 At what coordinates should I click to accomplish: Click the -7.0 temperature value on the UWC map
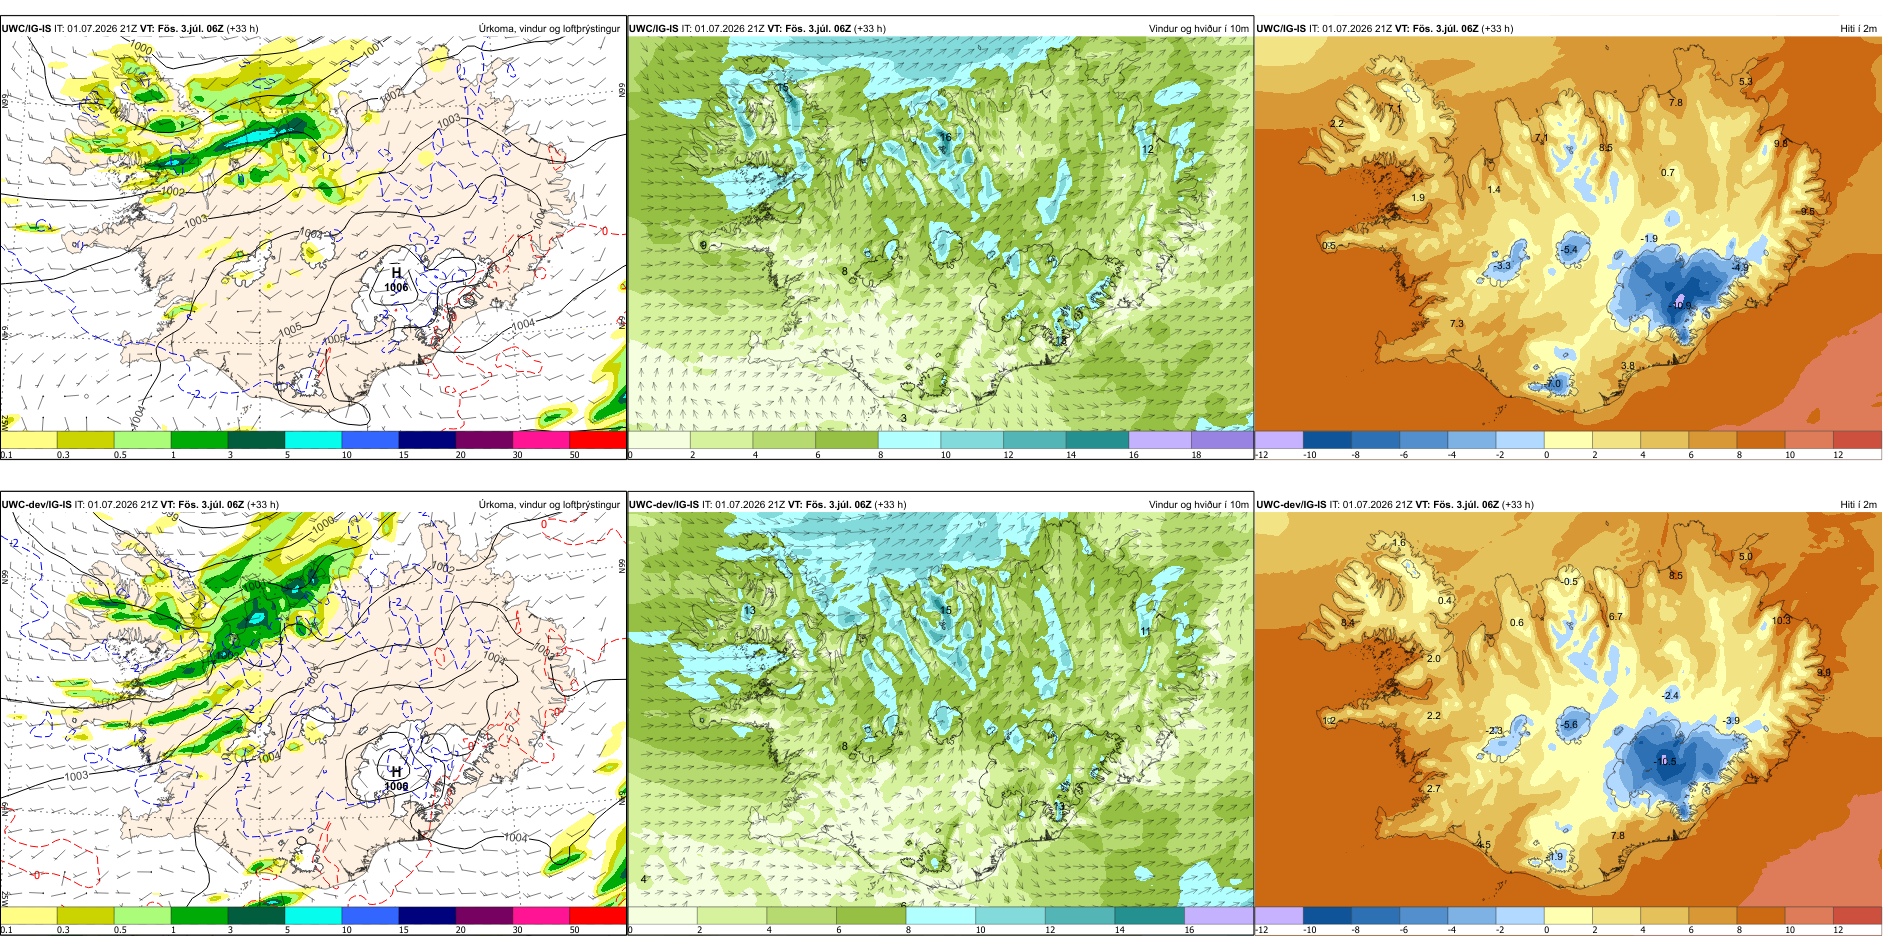pyautogui.click(x=1553, y=384)
